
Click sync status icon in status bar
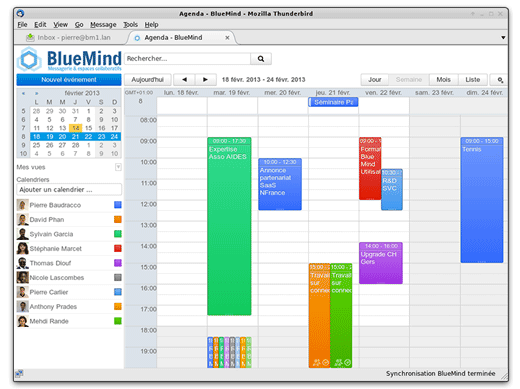click(x=19, y=373)
